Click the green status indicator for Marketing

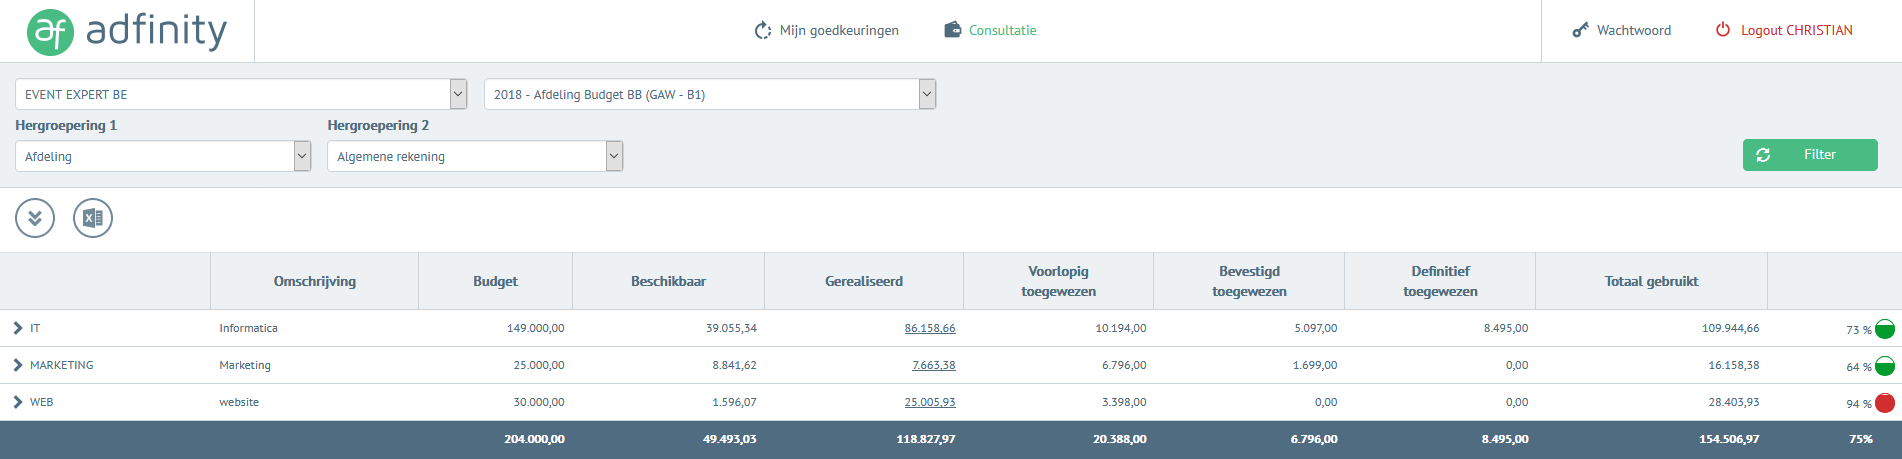point(1884,366)
